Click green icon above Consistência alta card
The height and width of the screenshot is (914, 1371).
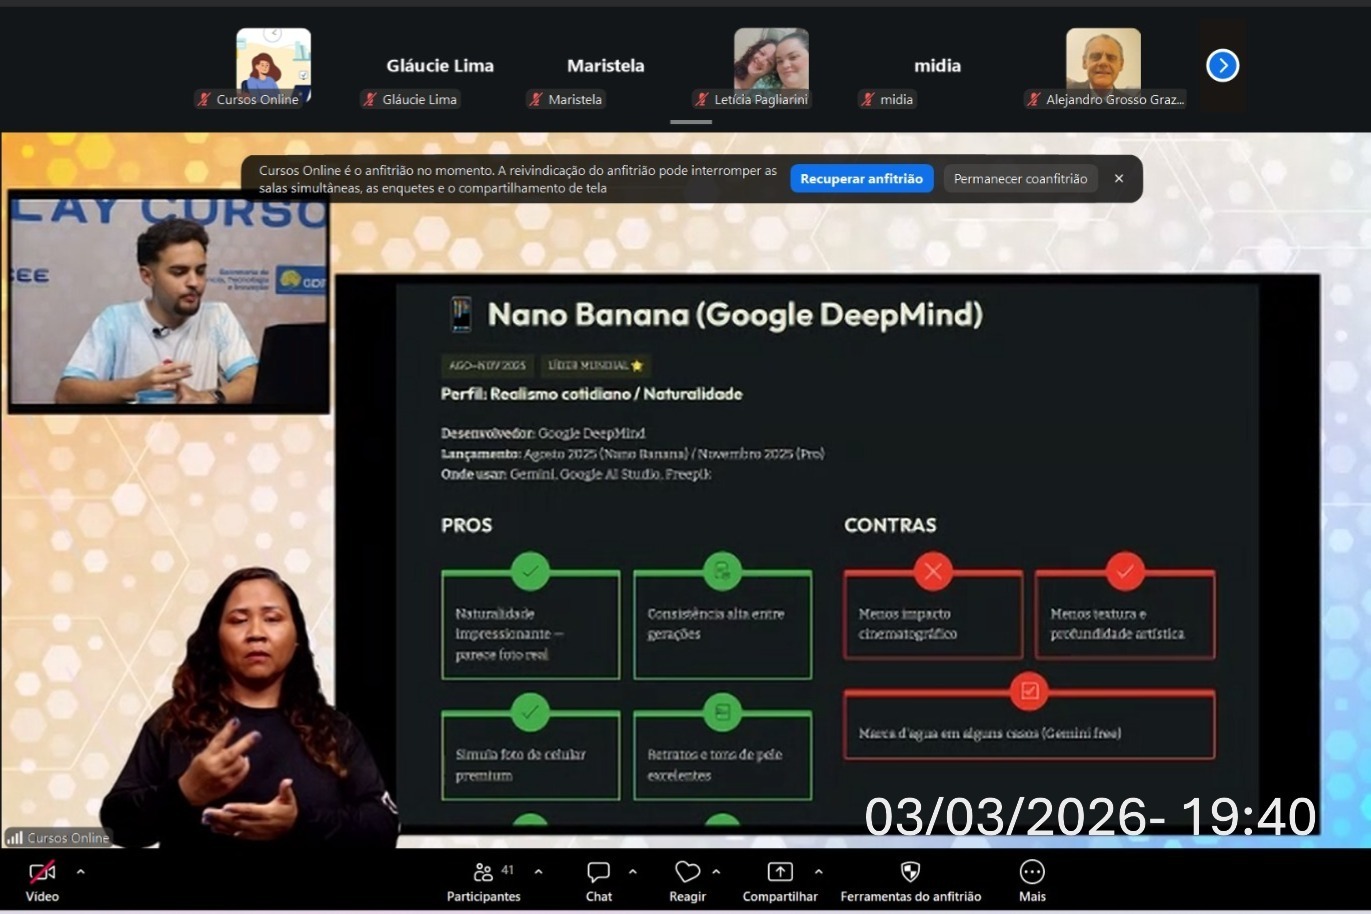click(x=722, y=571)
